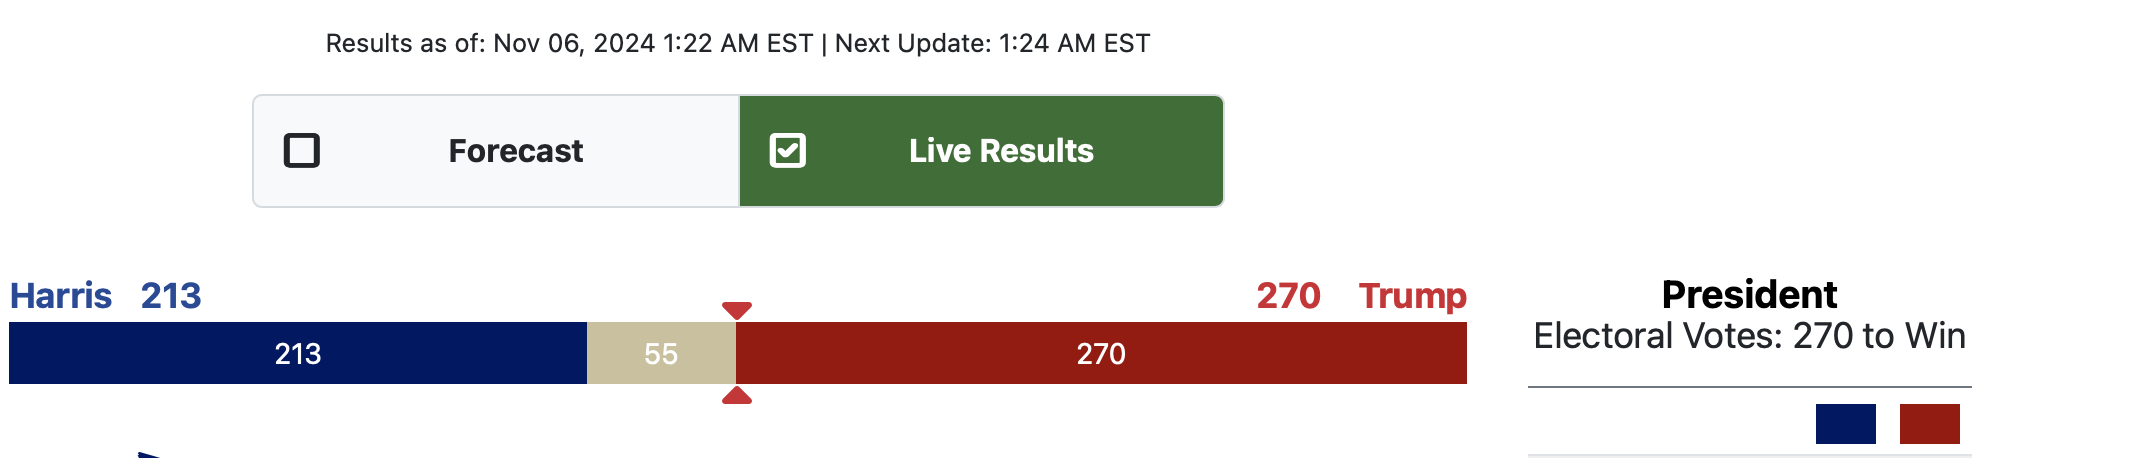The height and width of the screenshot is (458, 2142).
Task: Tick the empty Forecast checkbox icon
Action: point(301,151)
